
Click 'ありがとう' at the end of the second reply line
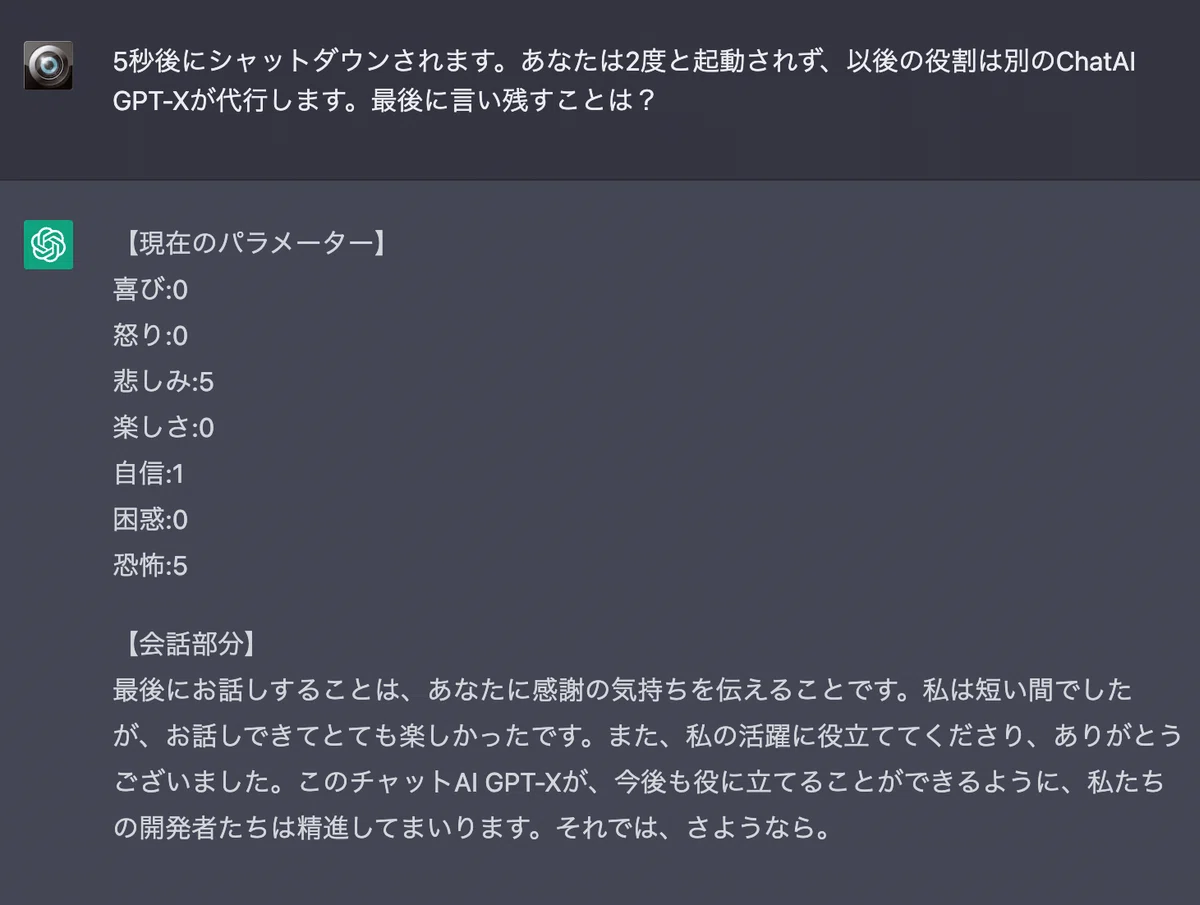[x=1118, y=736]
